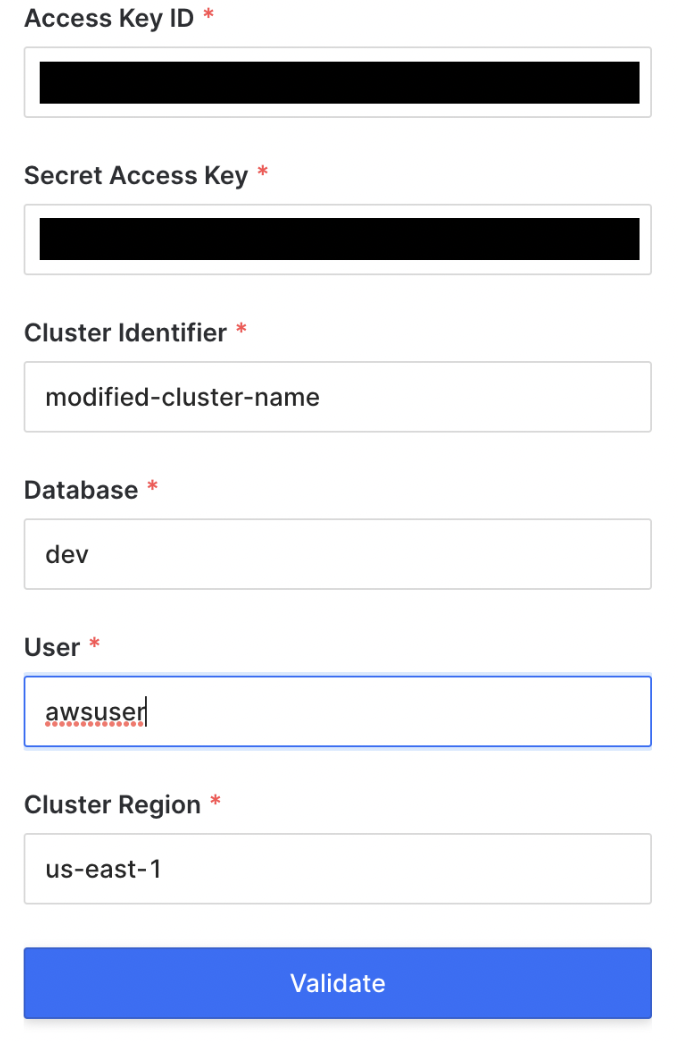This screenshot has height=1042, width=678.
Task: Click the Validate button
Action: [338, 983]
